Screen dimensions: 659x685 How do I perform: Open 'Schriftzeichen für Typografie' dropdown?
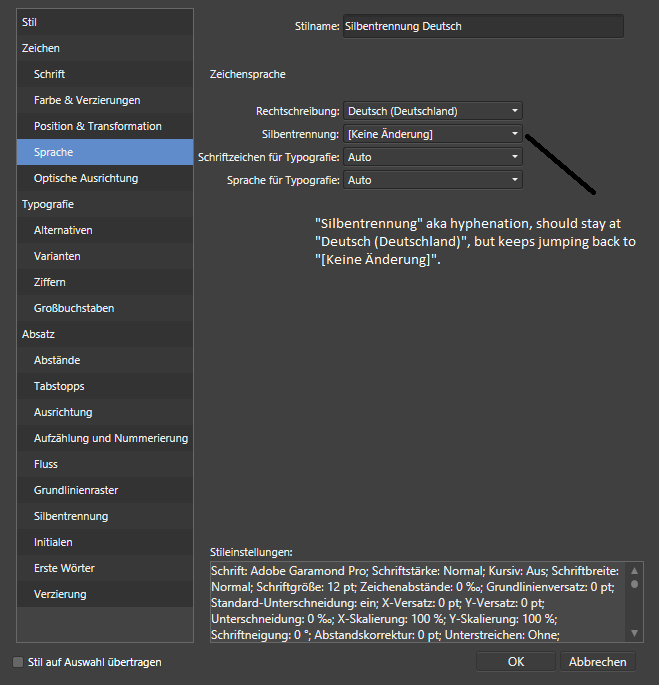pos(433,157)
